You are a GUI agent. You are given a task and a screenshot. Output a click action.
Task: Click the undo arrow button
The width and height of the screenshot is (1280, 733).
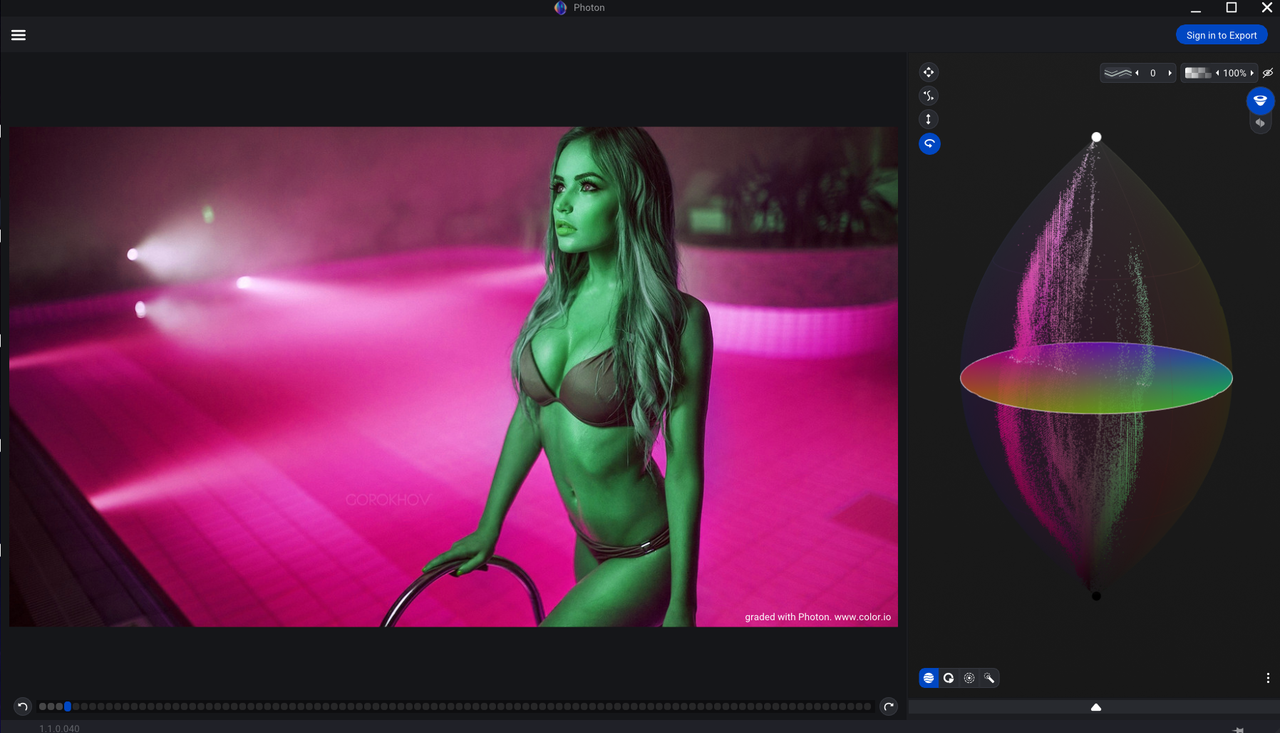click(x=23, y=707)
